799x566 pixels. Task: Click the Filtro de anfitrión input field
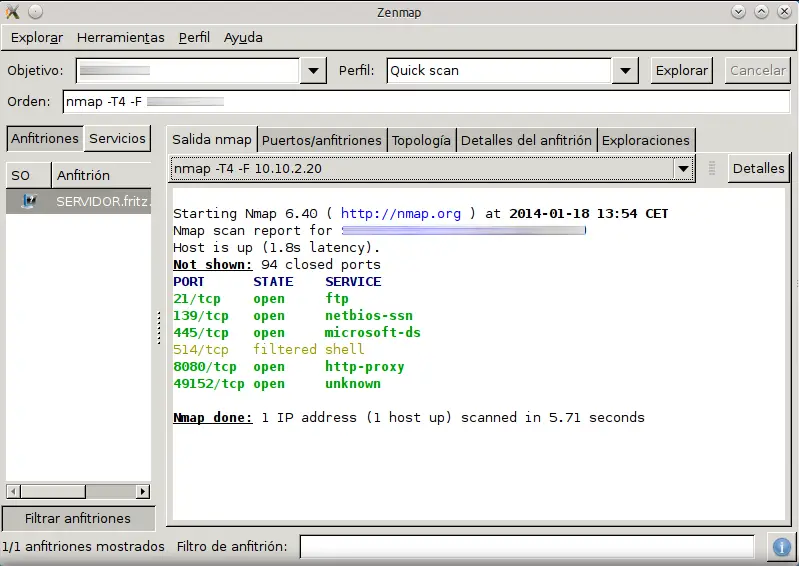click(527, 547)
